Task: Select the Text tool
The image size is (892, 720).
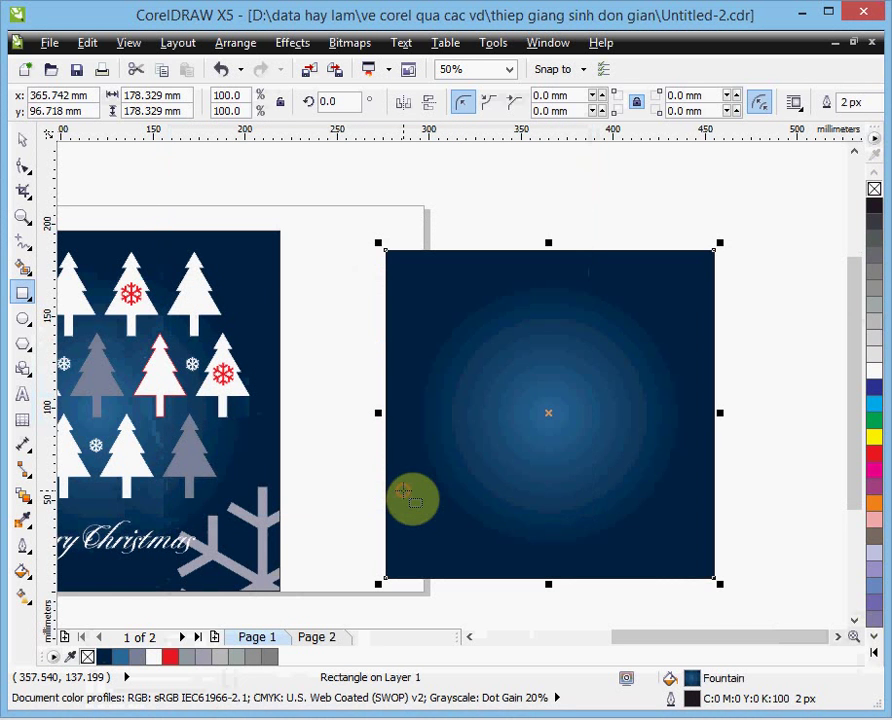Action: (x=22, y=394)
